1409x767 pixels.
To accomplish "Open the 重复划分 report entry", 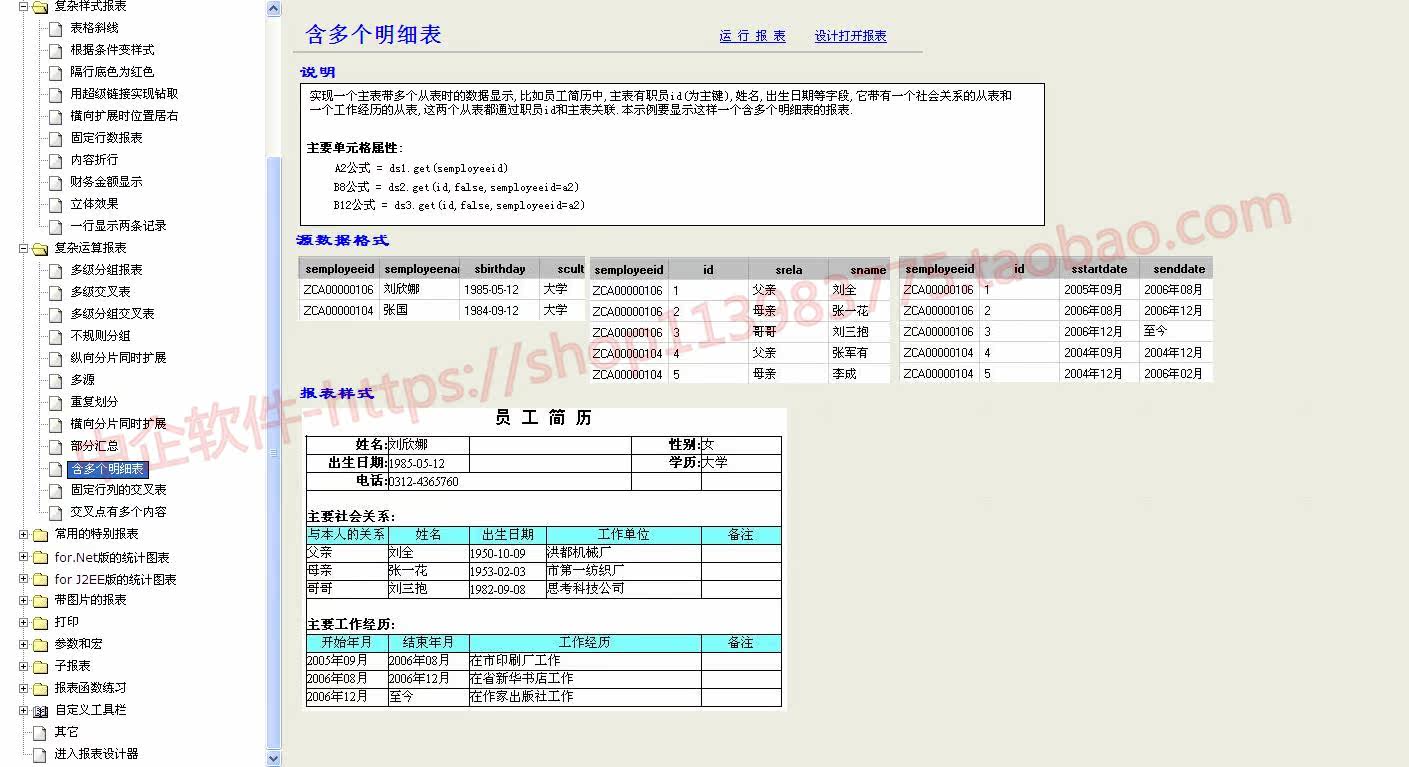I will click(x=94, y=402).
